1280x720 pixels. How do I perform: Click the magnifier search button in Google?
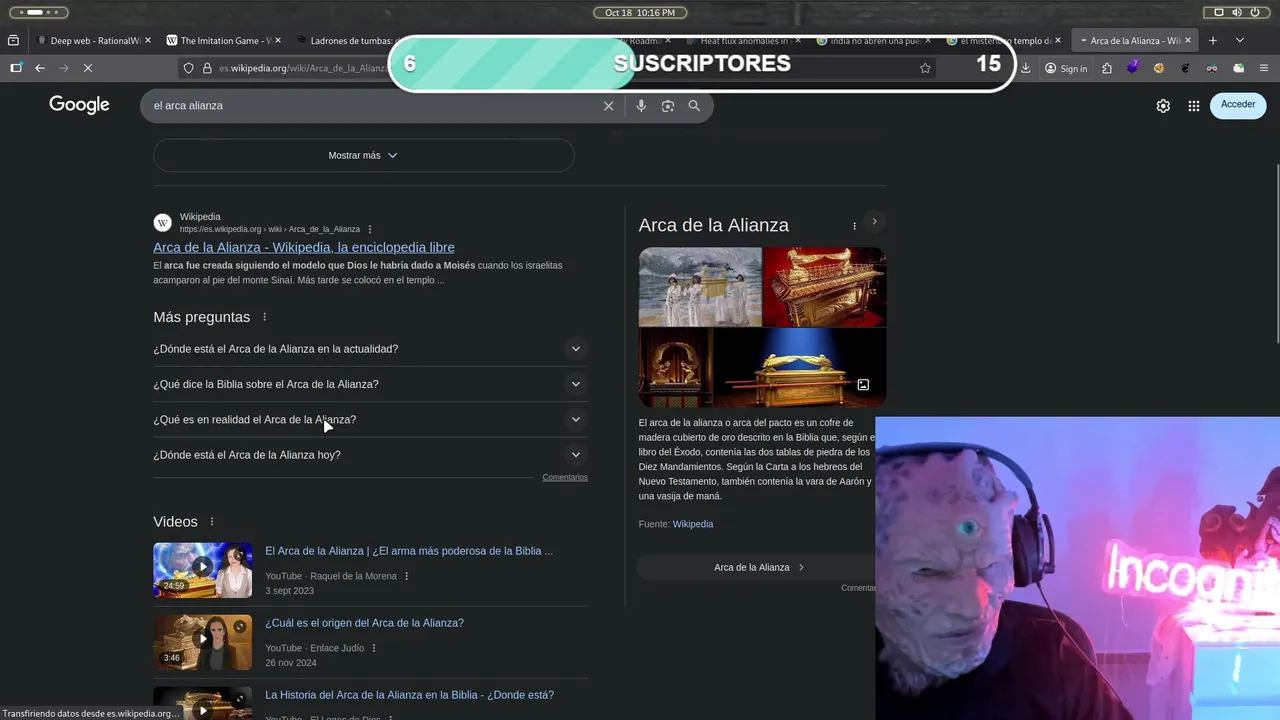click(694, 106)
